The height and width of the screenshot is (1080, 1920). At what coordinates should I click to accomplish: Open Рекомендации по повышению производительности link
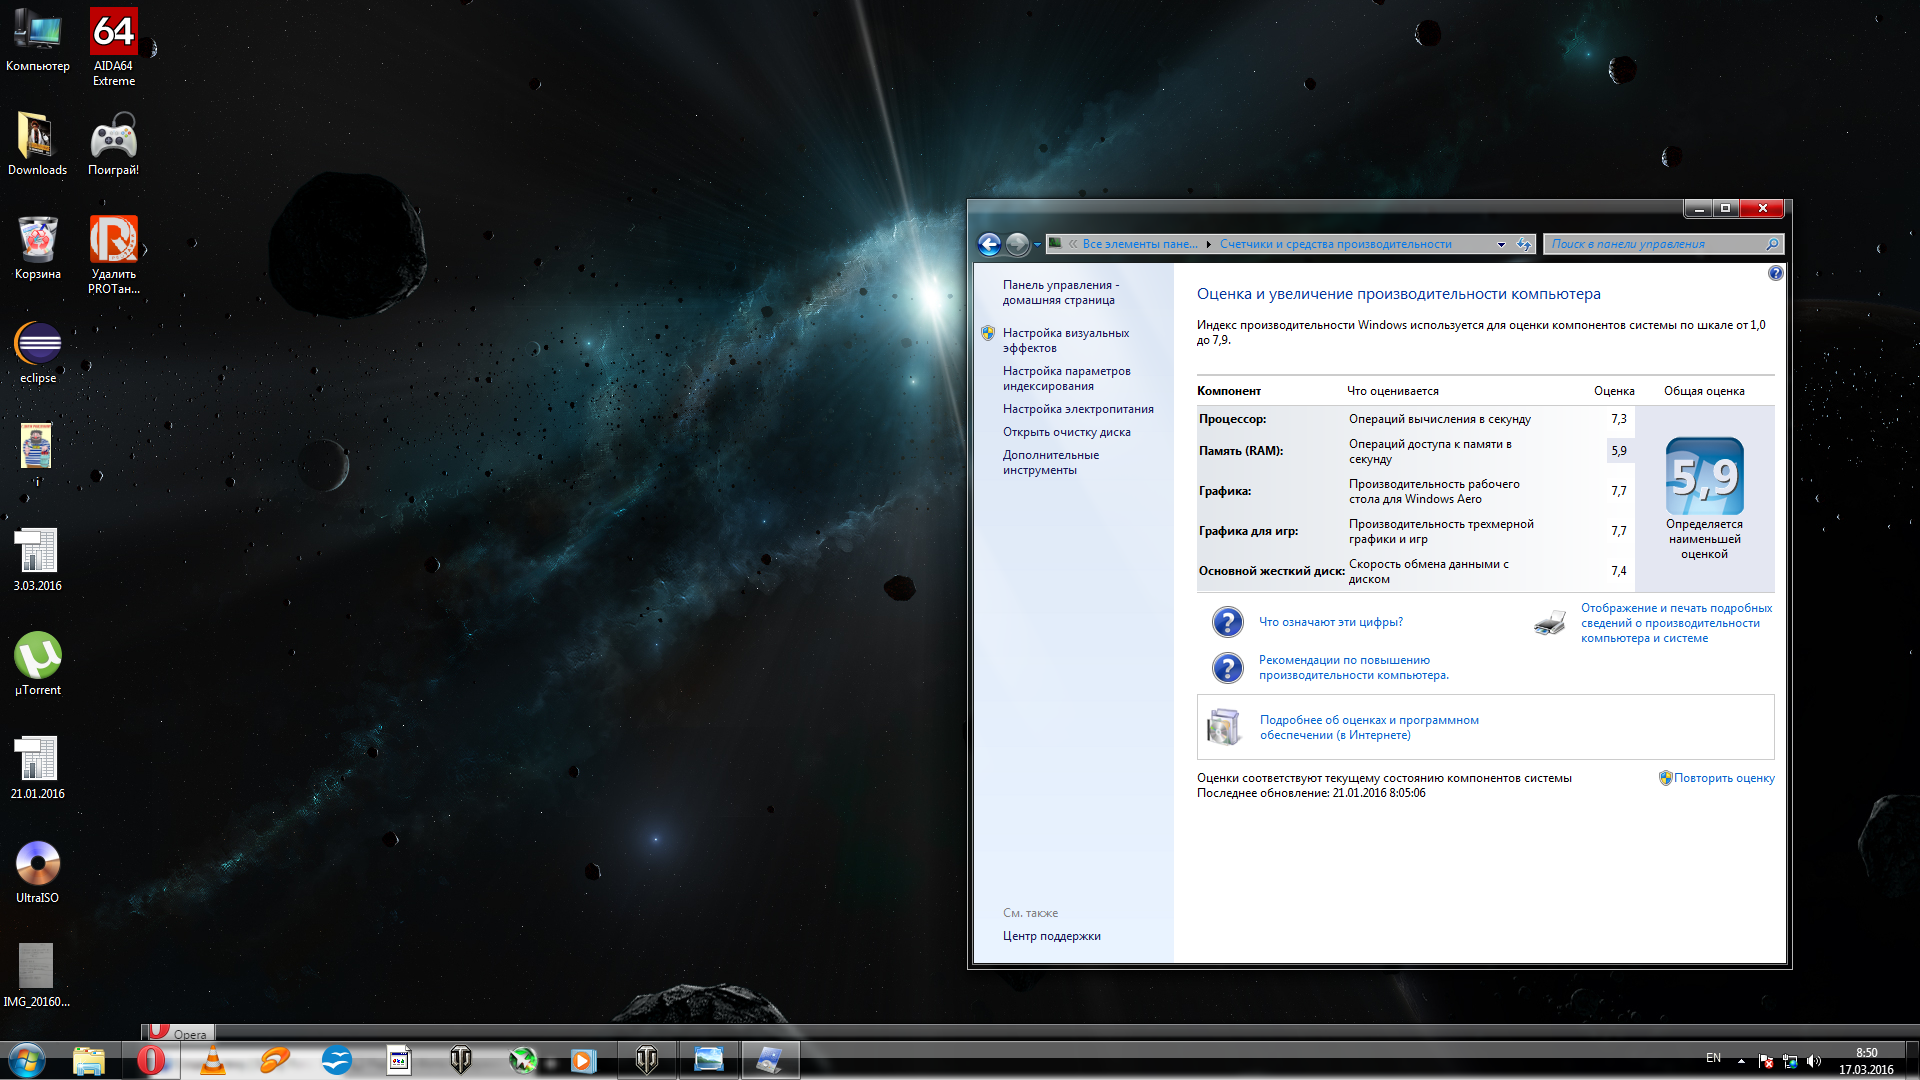(x=1354, y=667)
